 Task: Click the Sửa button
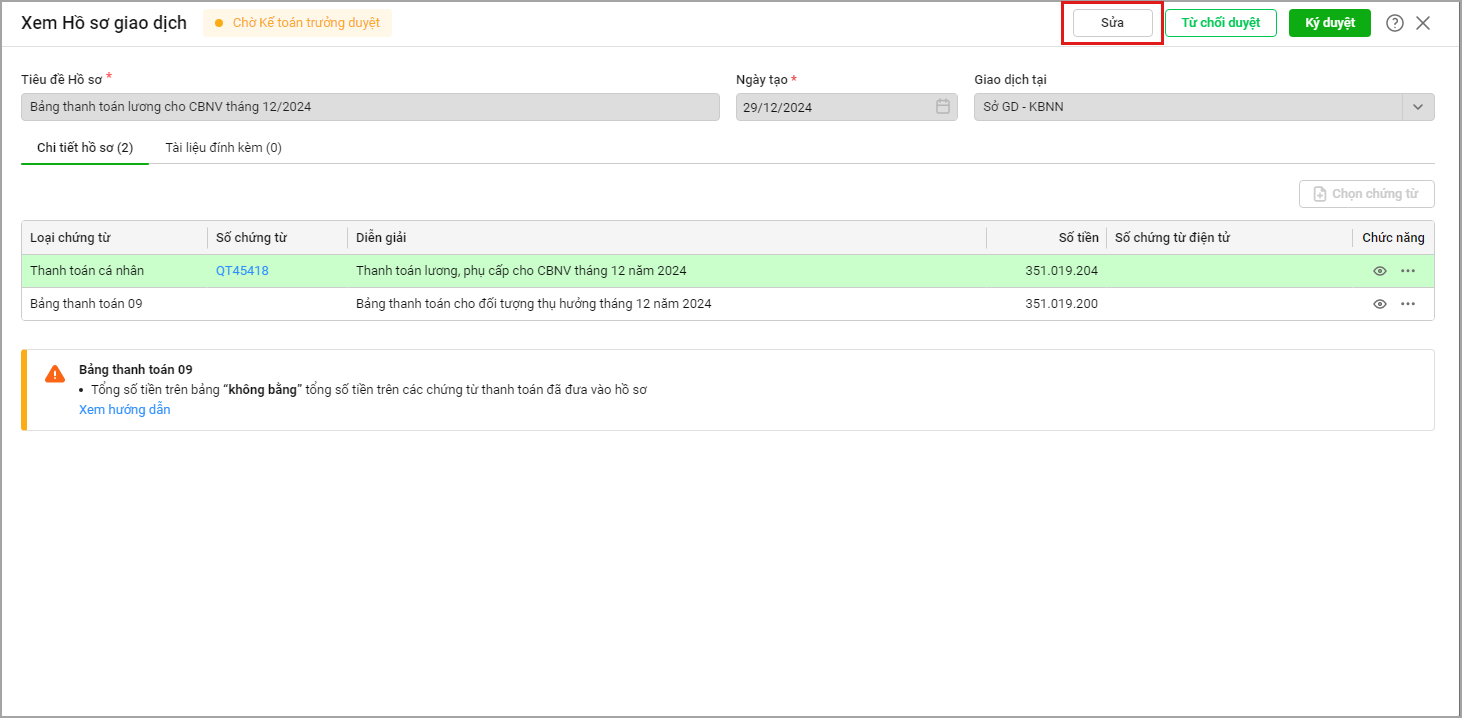coord(1112,23)
